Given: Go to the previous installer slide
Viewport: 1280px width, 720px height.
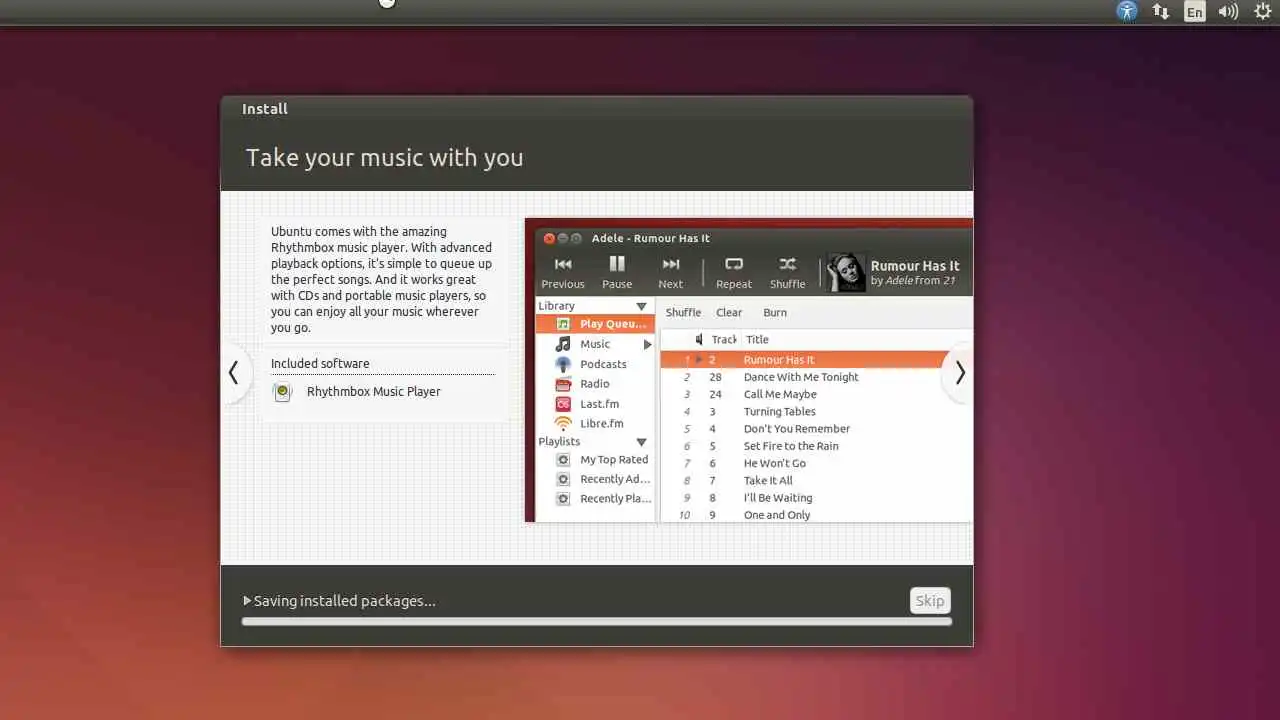Looking at the screenshot, I should pyautogui.click(x=234, y=373).
